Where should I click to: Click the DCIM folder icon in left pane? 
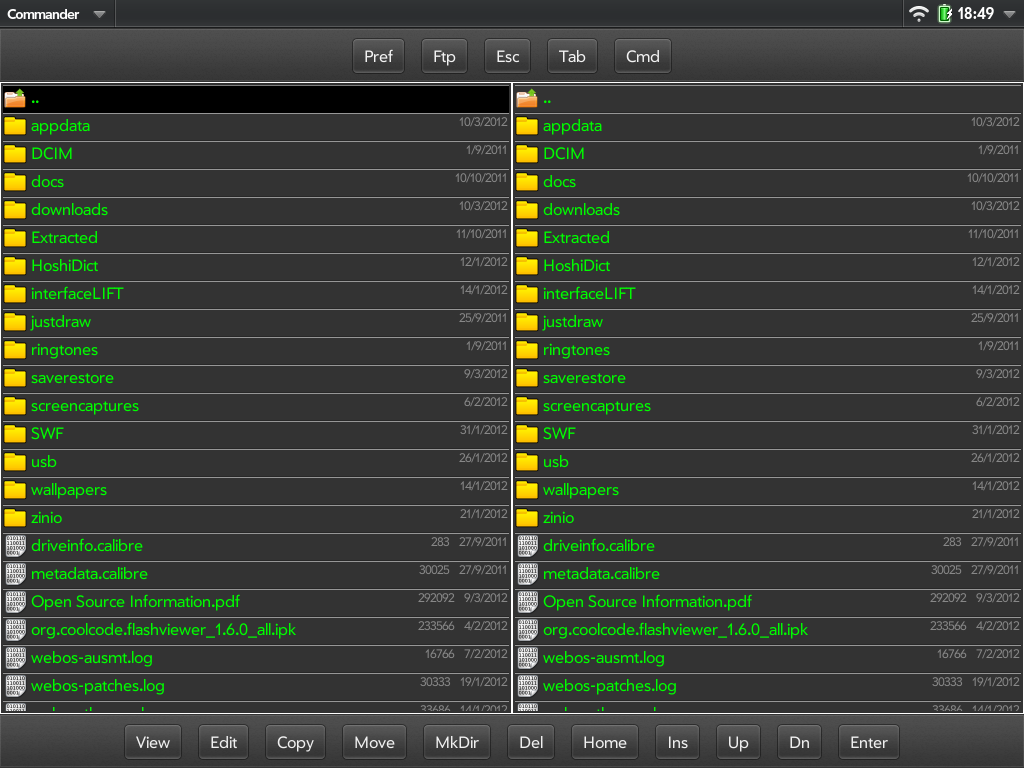point(15,154)
